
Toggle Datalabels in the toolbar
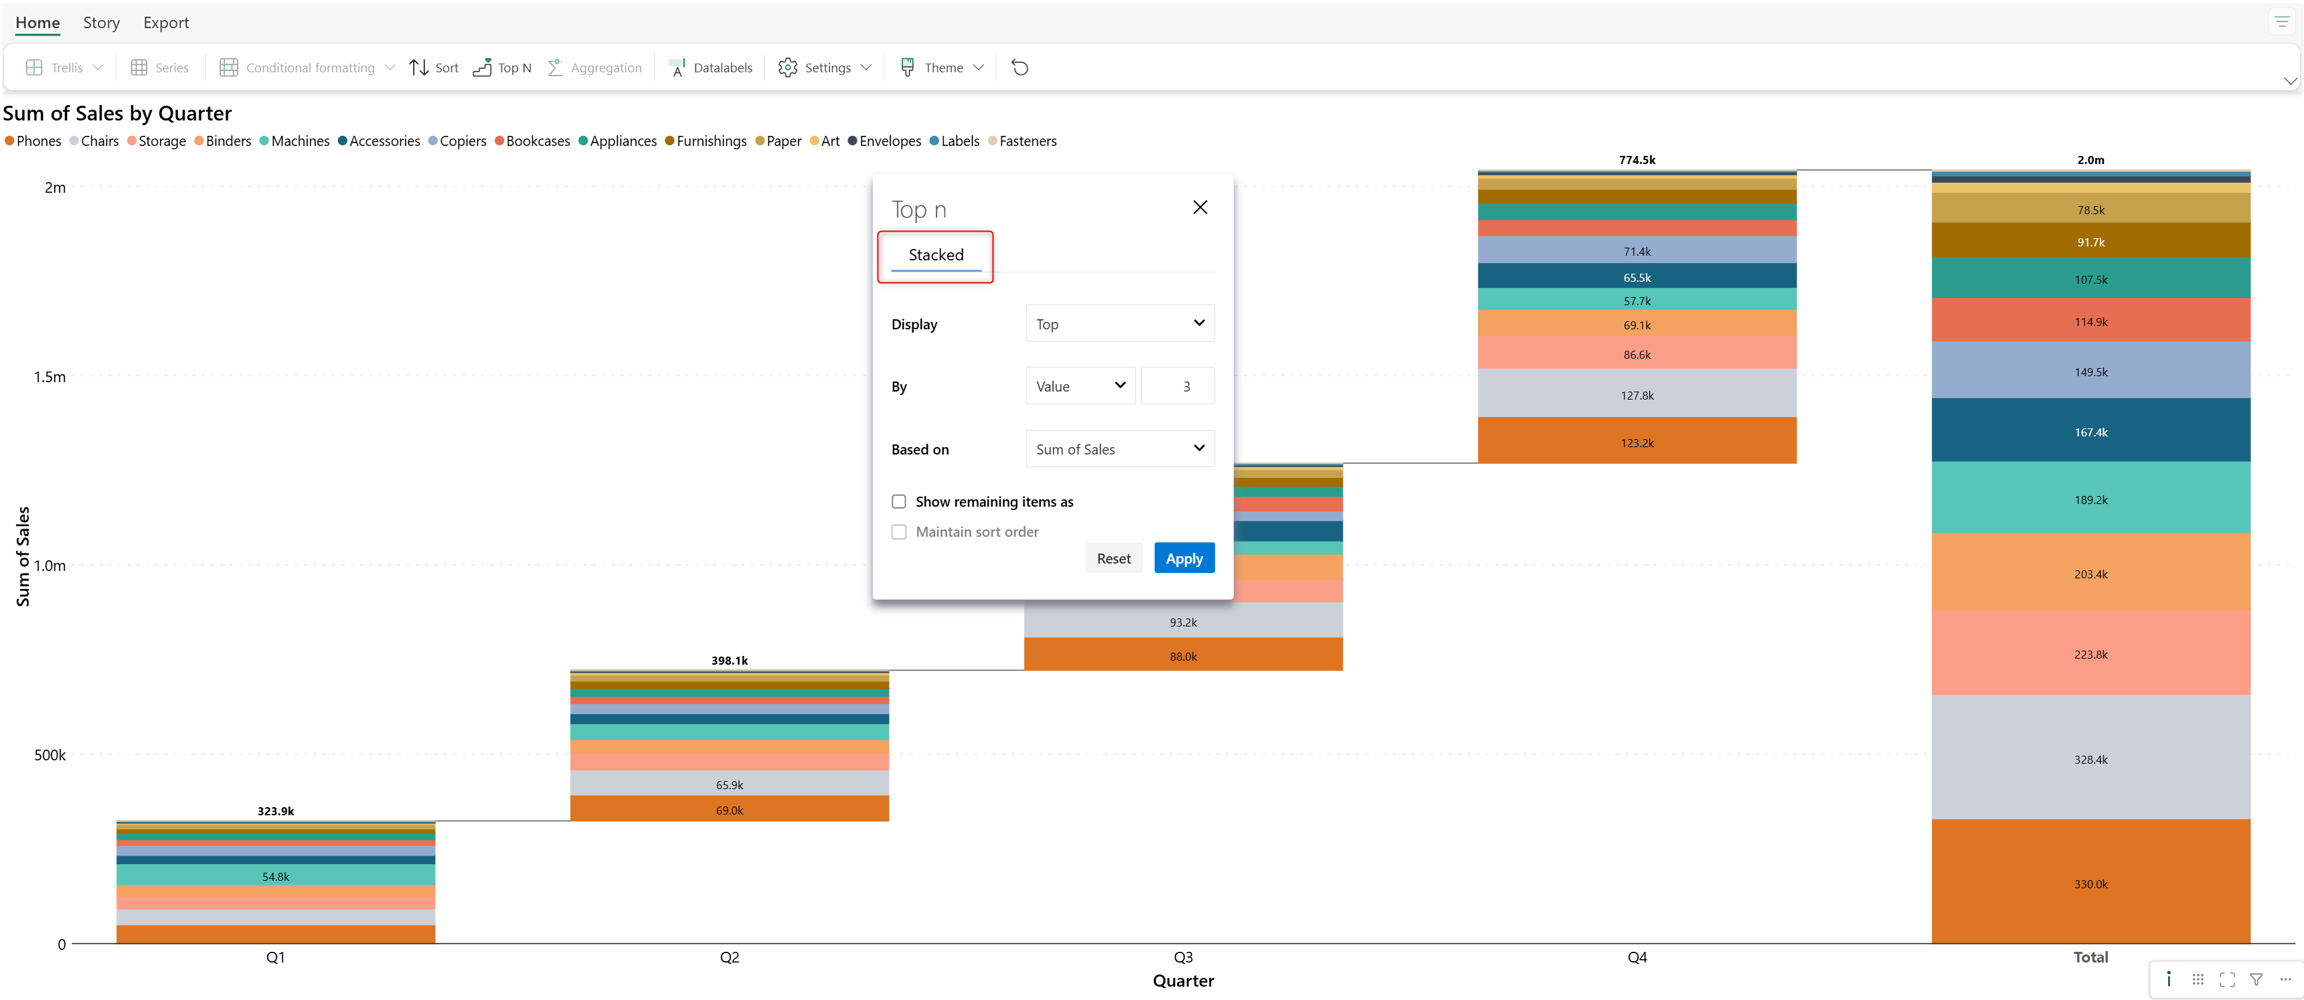pos(710,68)
